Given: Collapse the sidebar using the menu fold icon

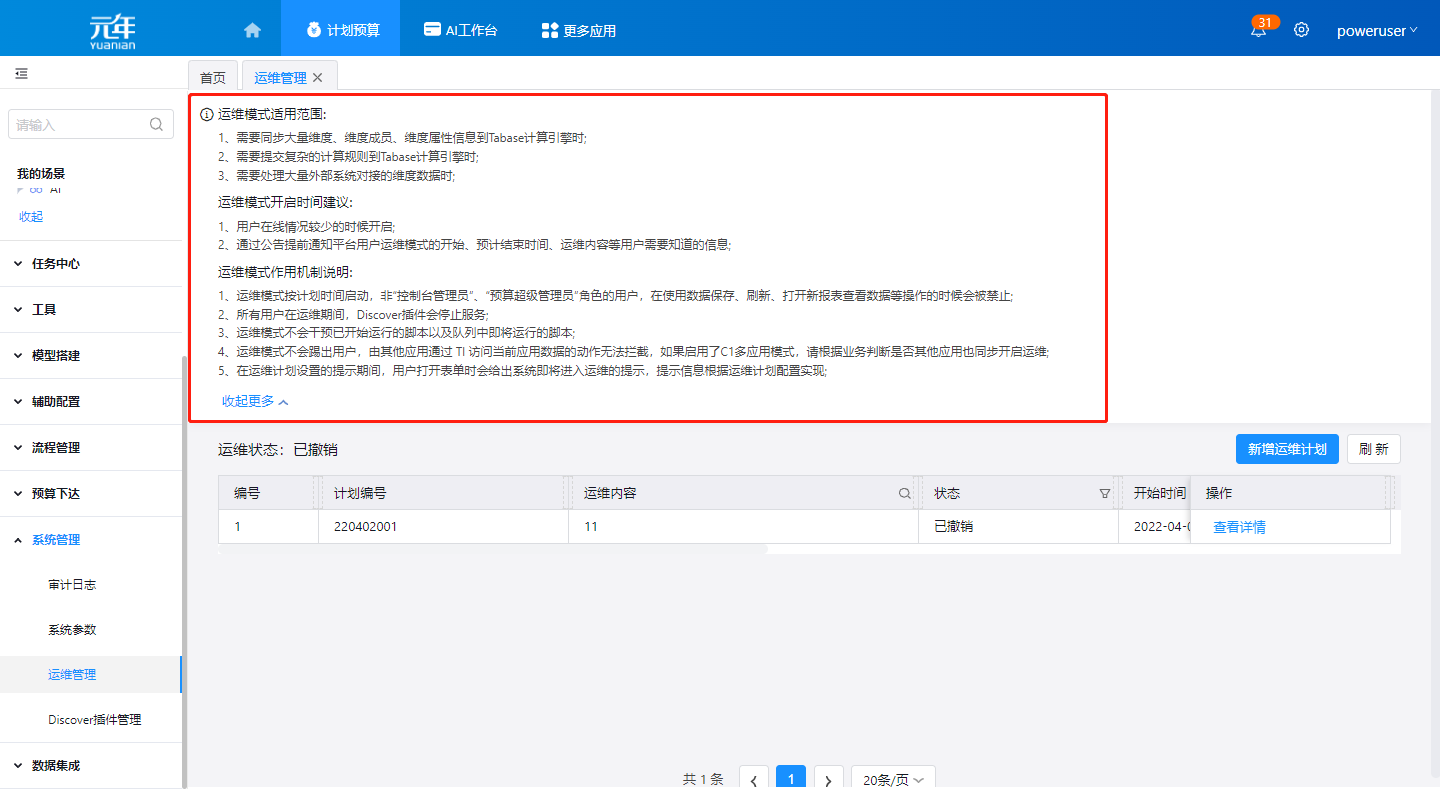Looking at the screenshot, I should coord(21,74).
